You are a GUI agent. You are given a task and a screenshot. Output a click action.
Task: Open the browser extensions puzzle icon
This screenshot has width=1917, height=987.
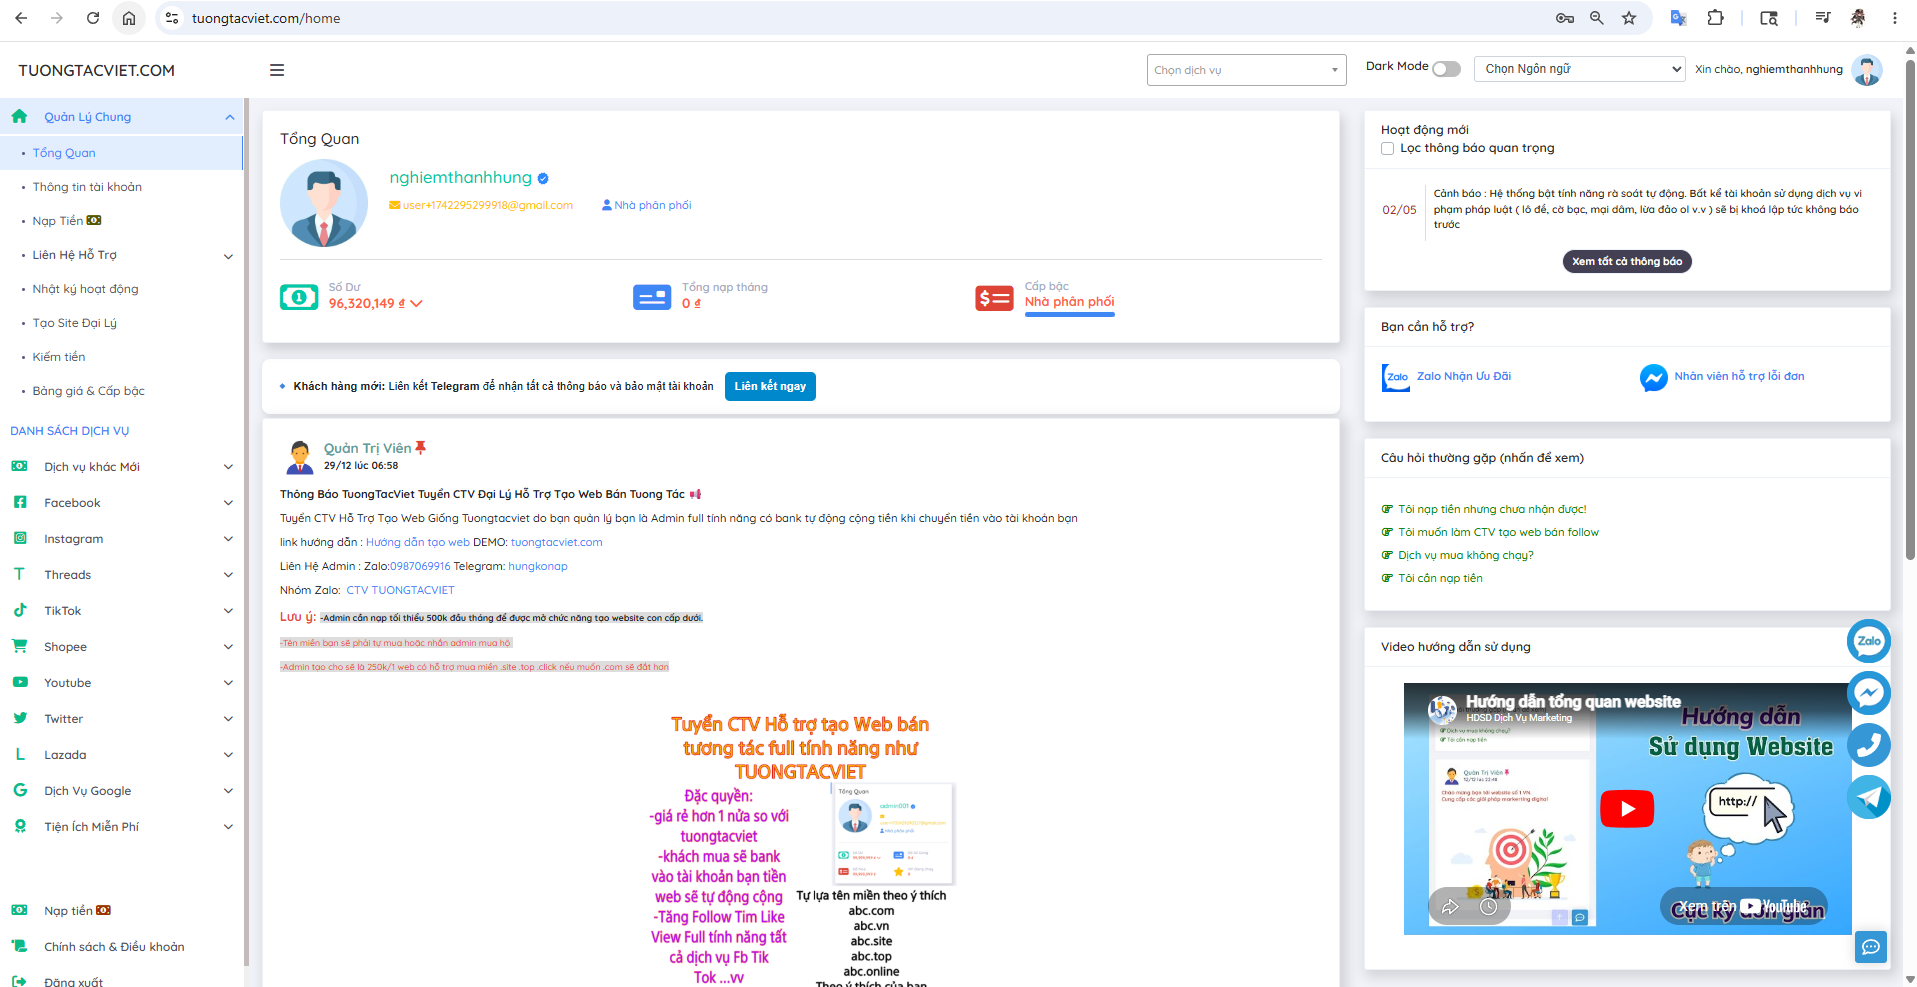click(1716, 18)
